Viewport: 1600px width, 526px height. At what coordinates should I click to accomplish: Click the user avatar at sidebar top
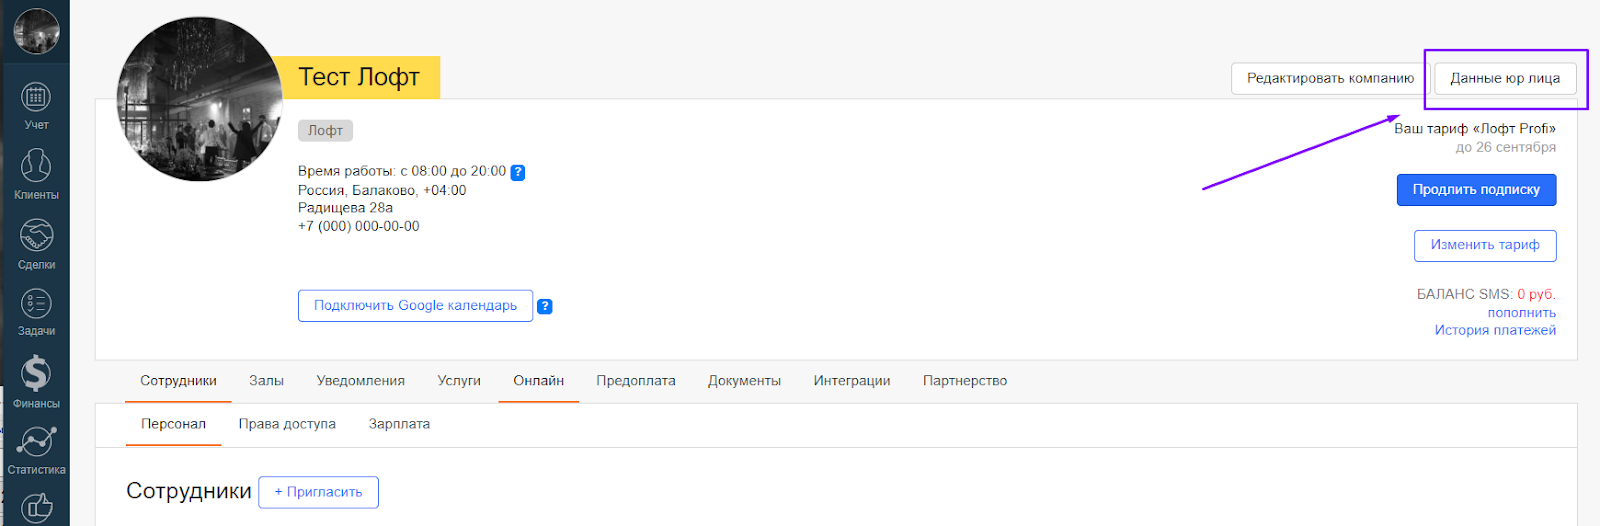tap(36, 31)
